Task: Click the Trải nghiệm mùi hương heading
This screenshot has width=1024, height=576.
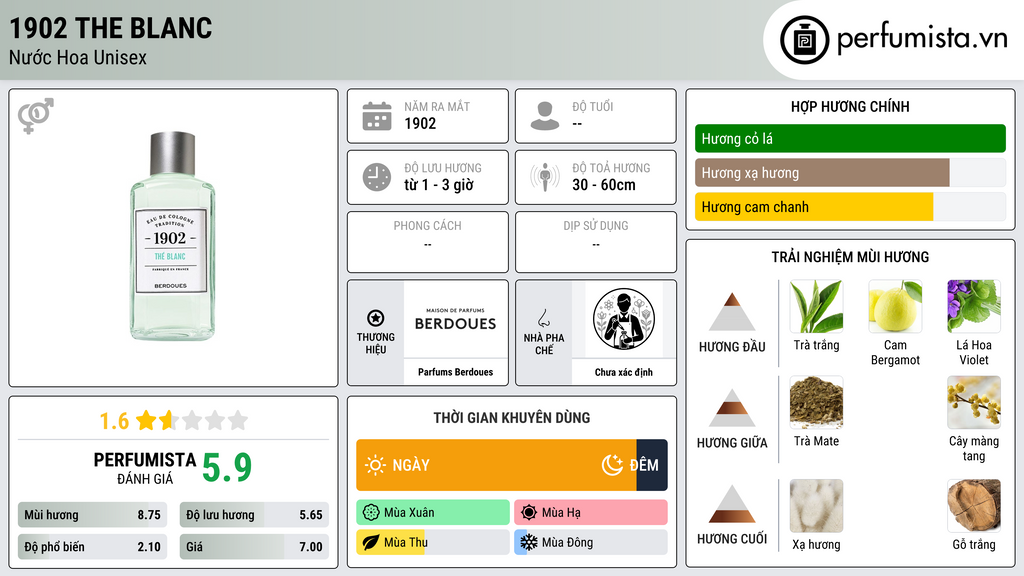Action: point(850,257)
